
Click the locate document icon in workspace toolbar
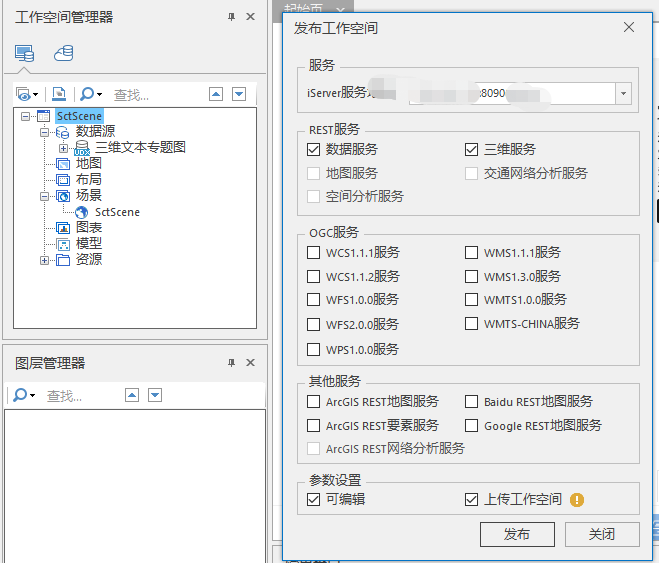59,94
